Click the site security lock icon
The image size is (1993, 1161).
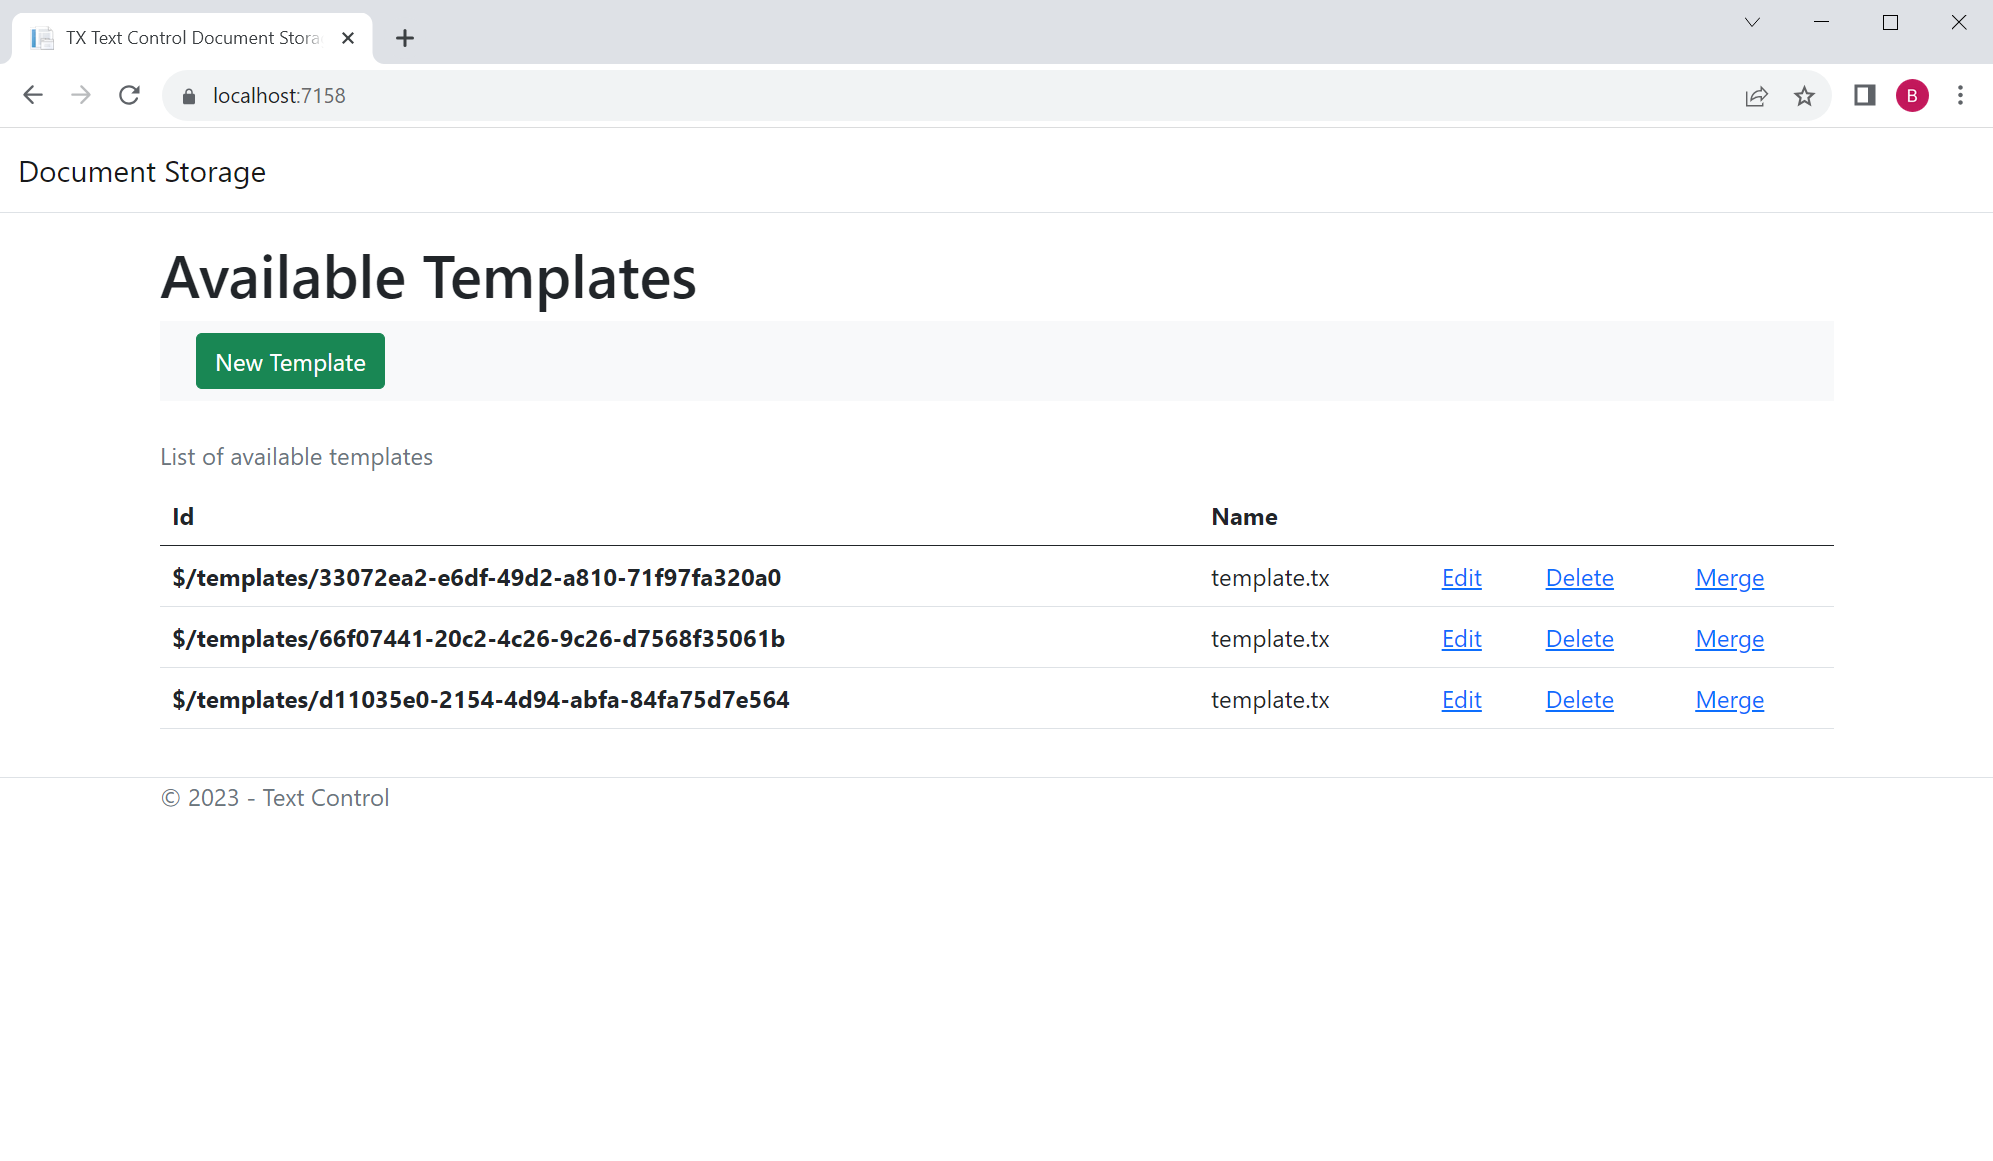[188, 96]
